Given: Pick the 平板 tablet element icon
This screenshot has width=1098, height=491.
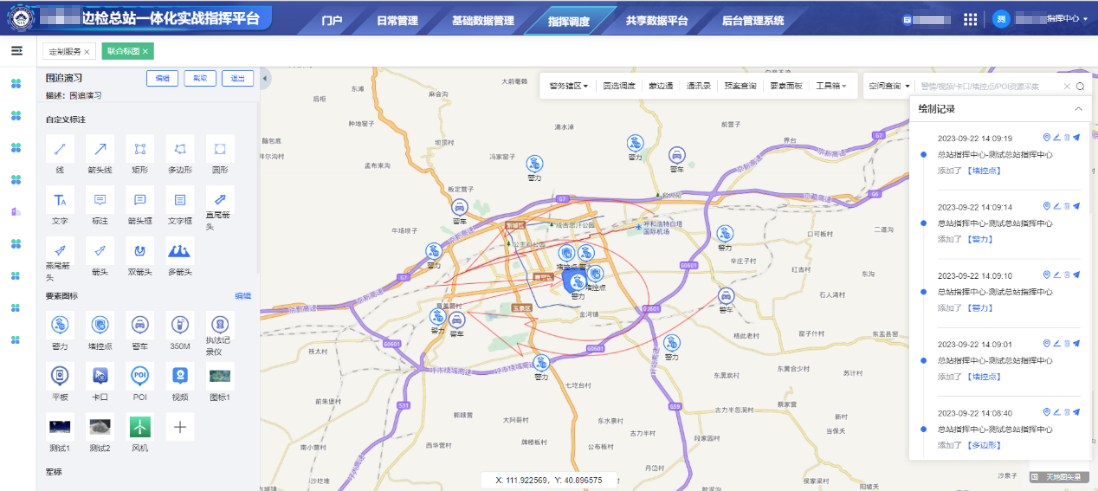Looking at the screenshot, I should tap(60, 376).
